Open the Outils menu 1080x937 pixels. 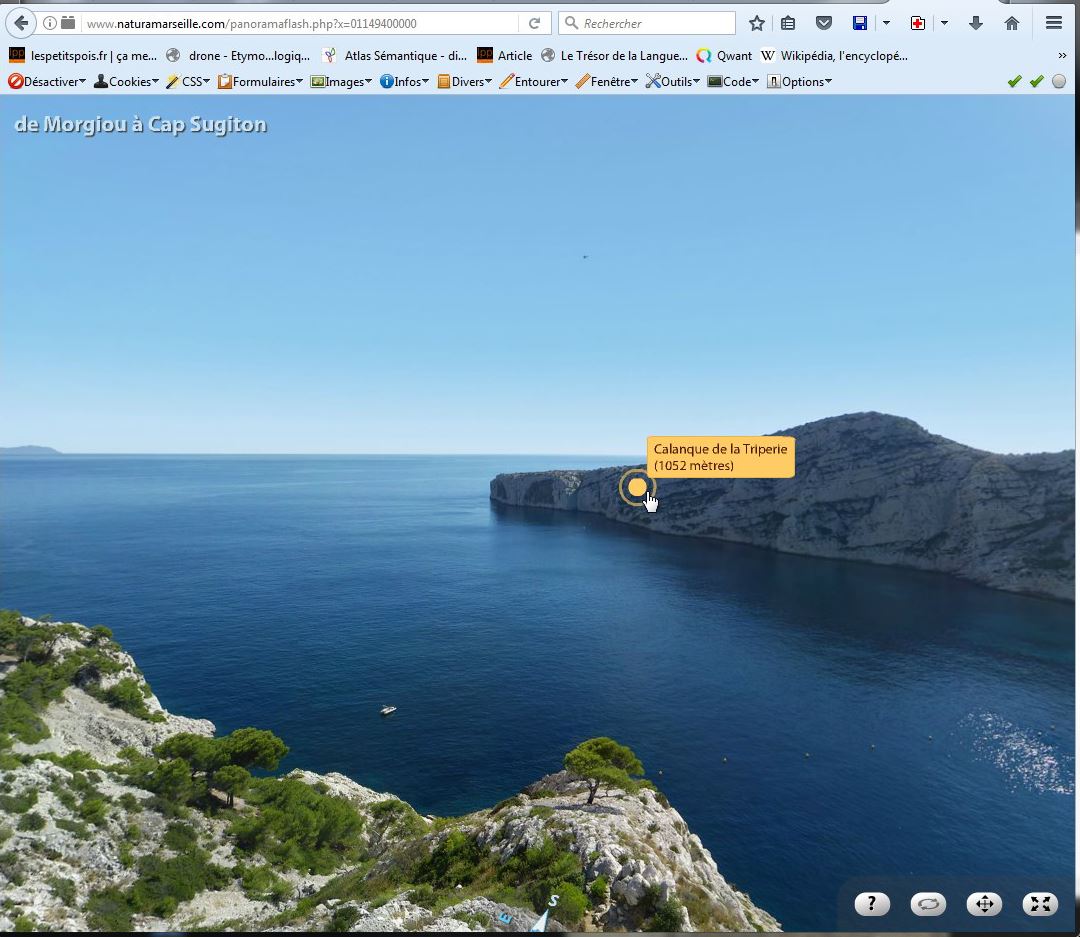click(x=673, y=82)
